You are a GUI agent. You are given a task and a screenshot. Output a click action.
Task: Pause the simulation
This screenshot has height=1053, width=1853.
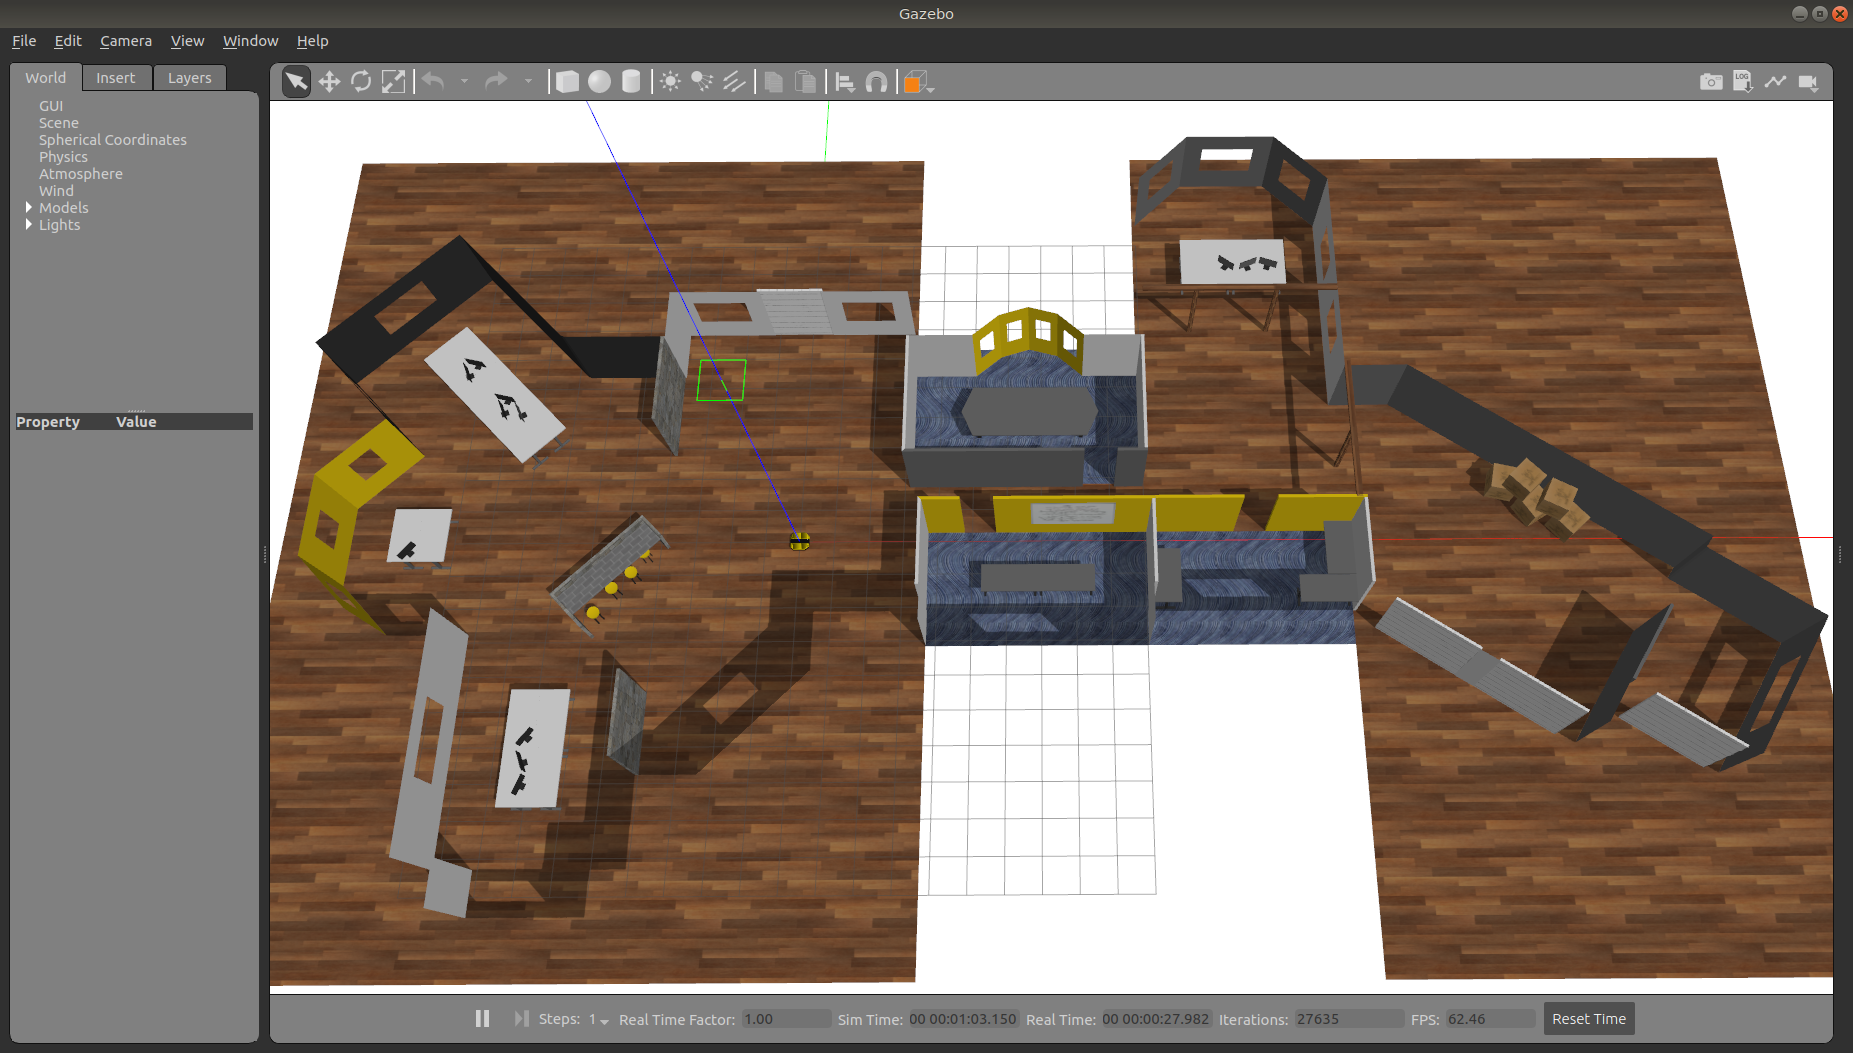(x=482, y=1018)
